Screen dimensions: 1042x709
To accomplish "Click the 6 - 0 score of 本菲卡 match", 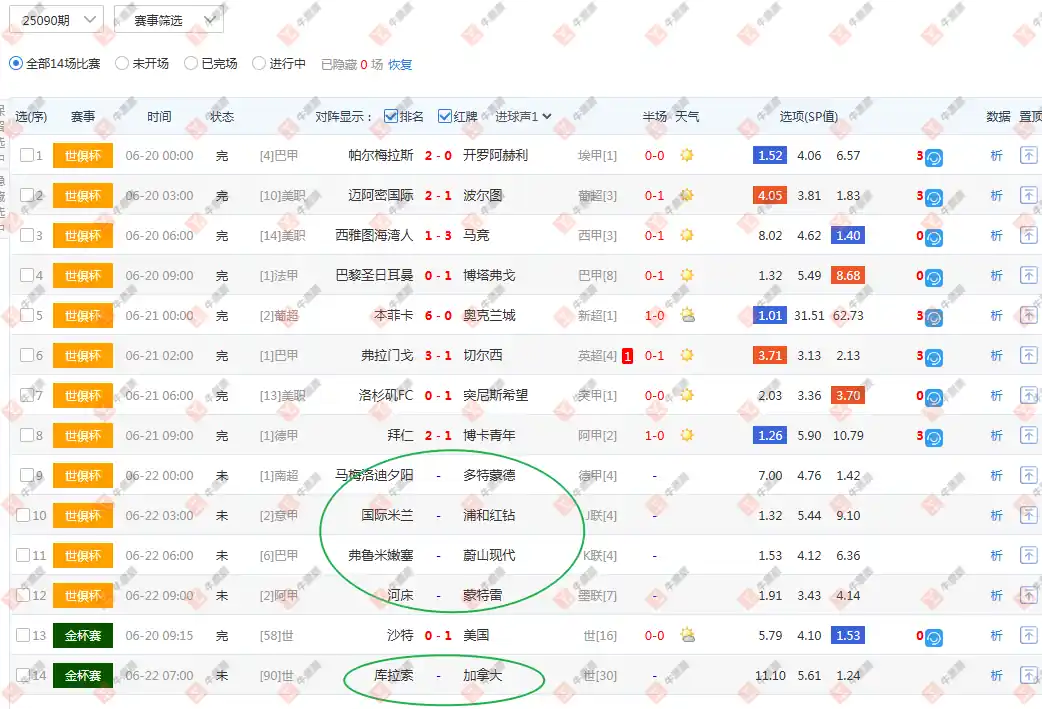I will pos(438,316).
